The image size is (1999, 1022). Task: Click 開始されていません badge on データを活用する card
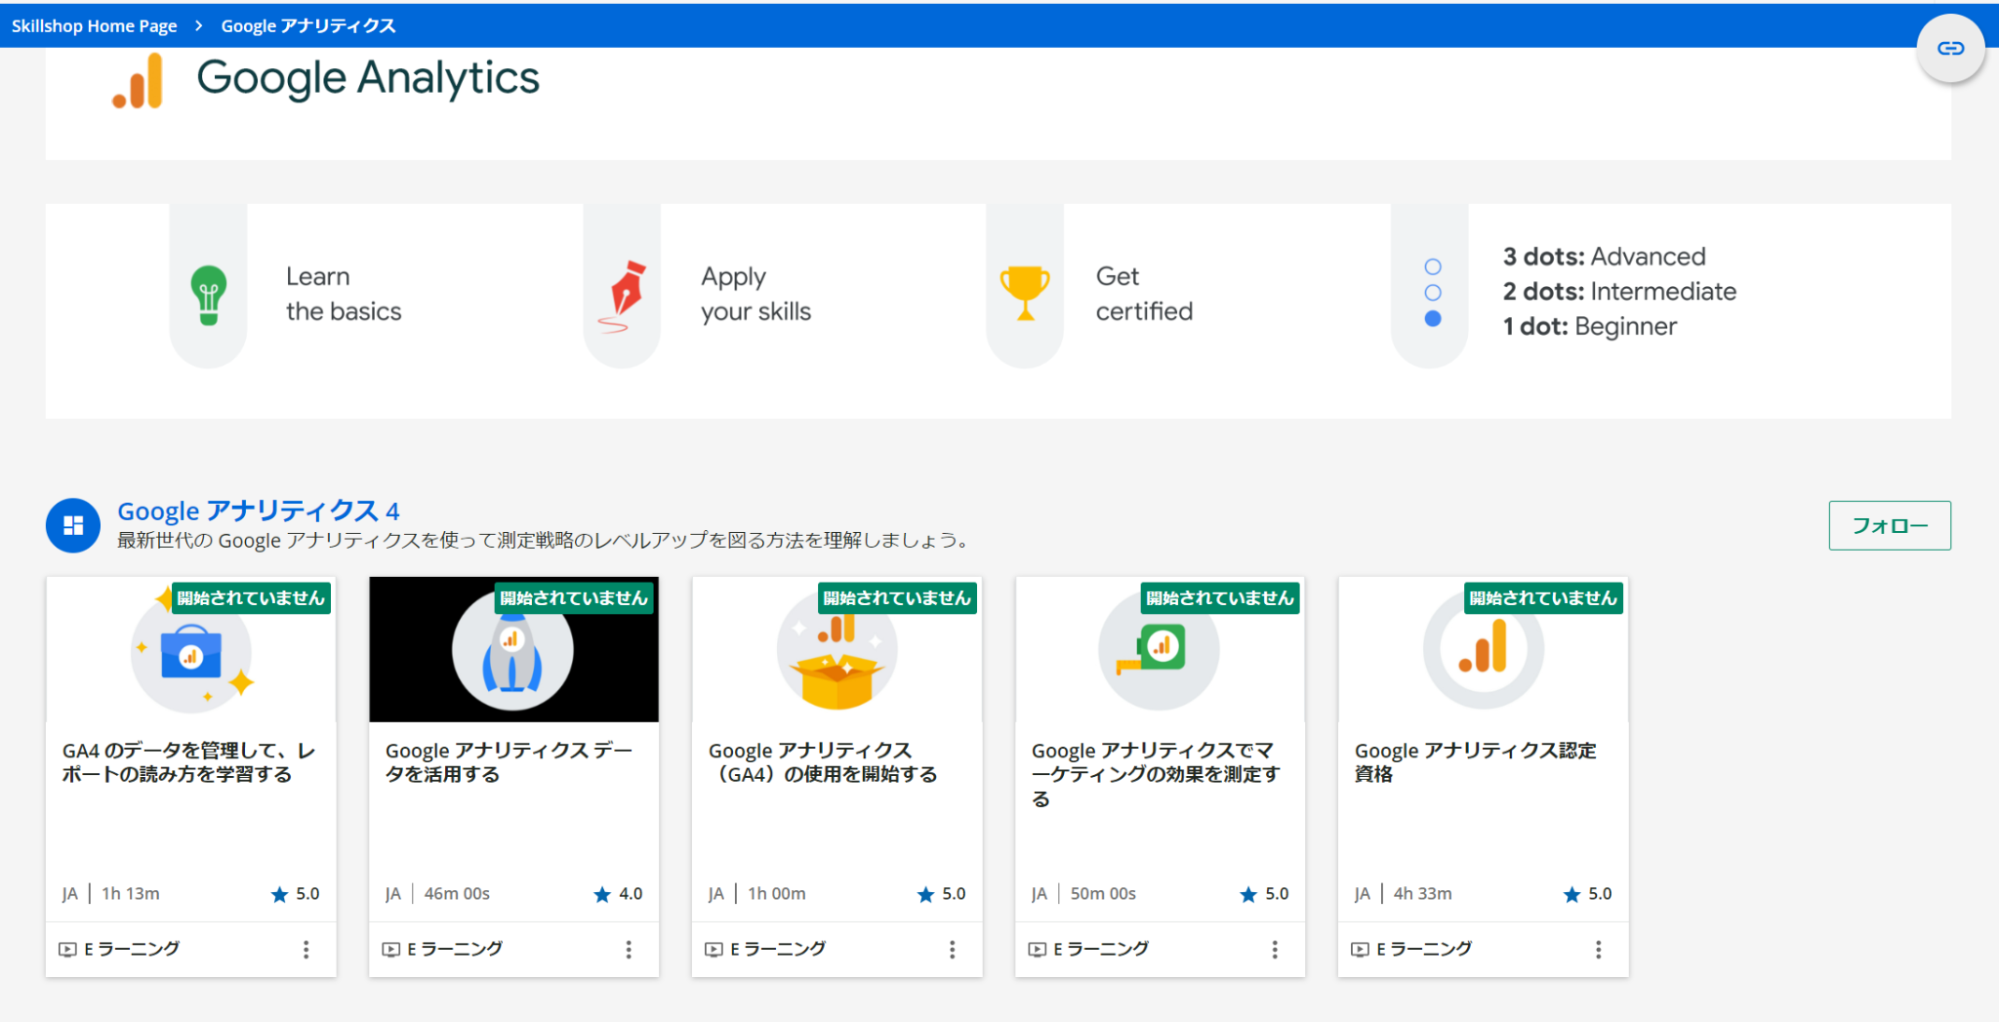click(x=574, y=598)
